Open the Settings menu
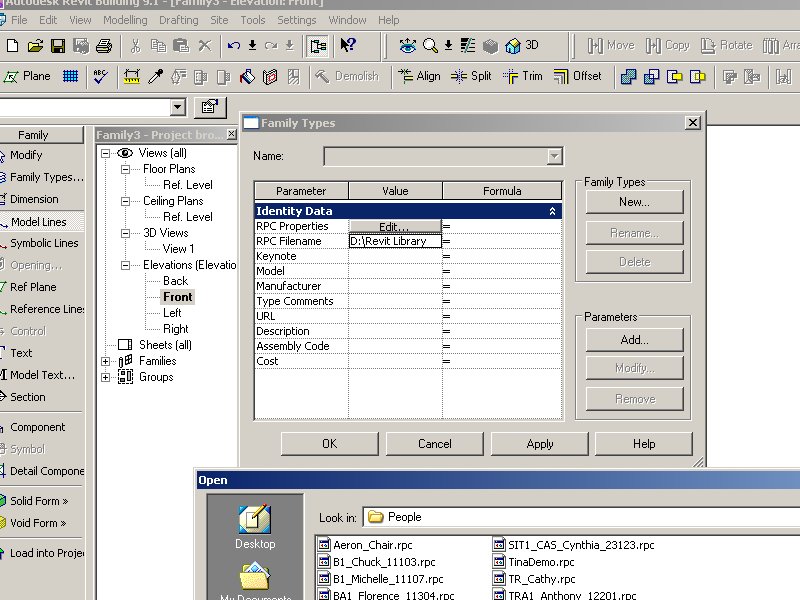Viewport: 800px width, 600px height. click(297, 20)
